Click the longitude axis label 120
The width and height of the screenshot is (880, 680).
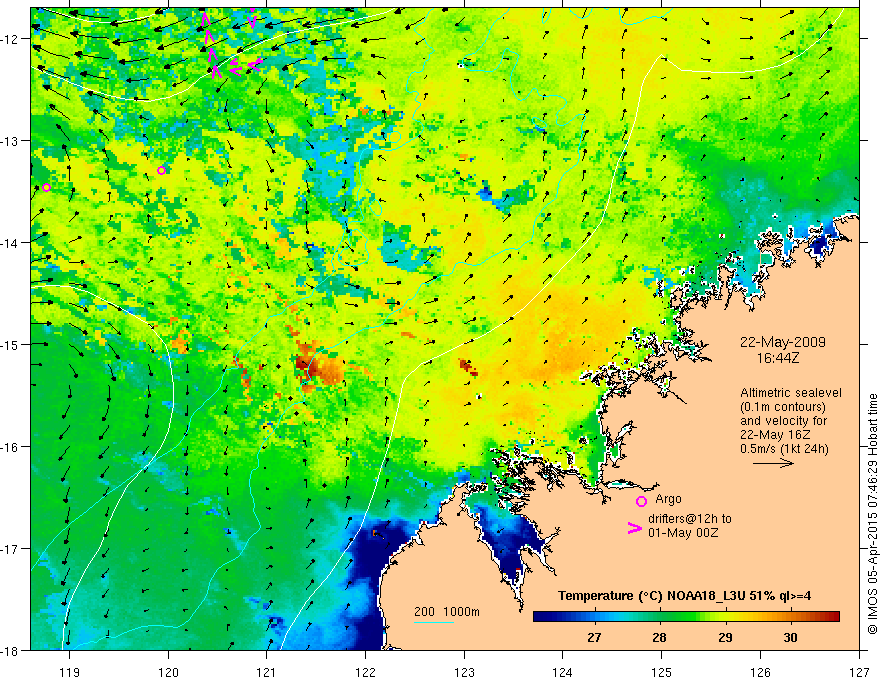[168, 672]
